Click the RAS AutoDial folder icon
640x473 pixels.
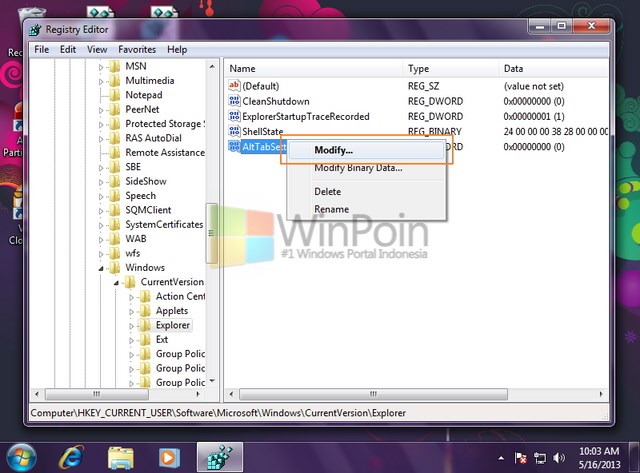coord(115,138)
